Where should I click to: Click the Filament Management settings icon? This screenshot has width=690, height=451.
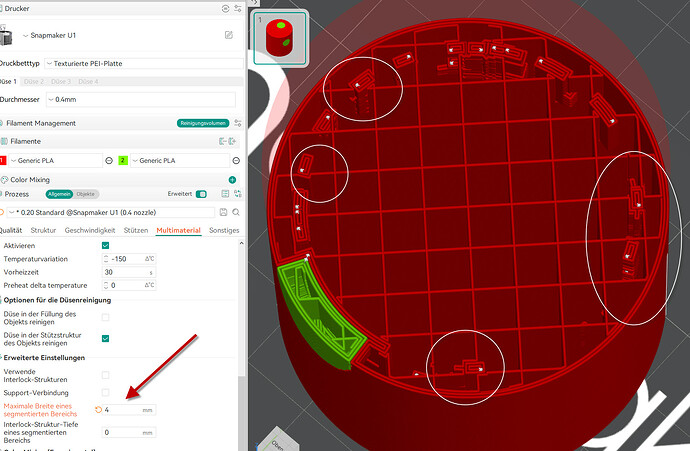238,123
